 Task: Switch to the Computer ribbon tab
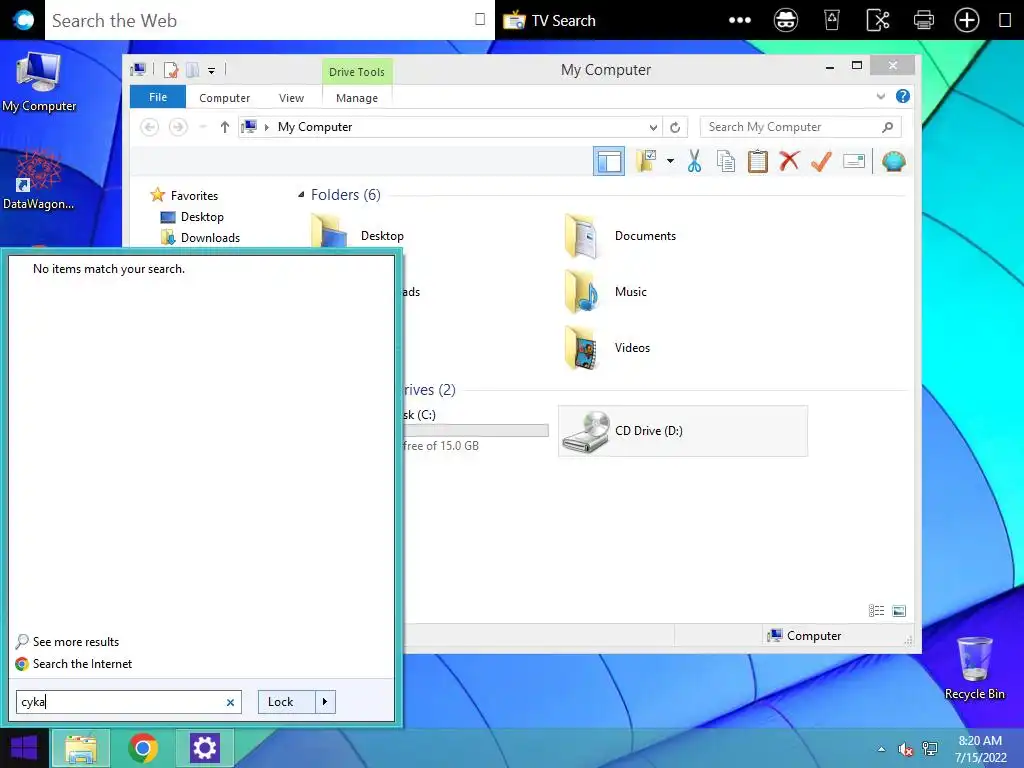point(225,98)
